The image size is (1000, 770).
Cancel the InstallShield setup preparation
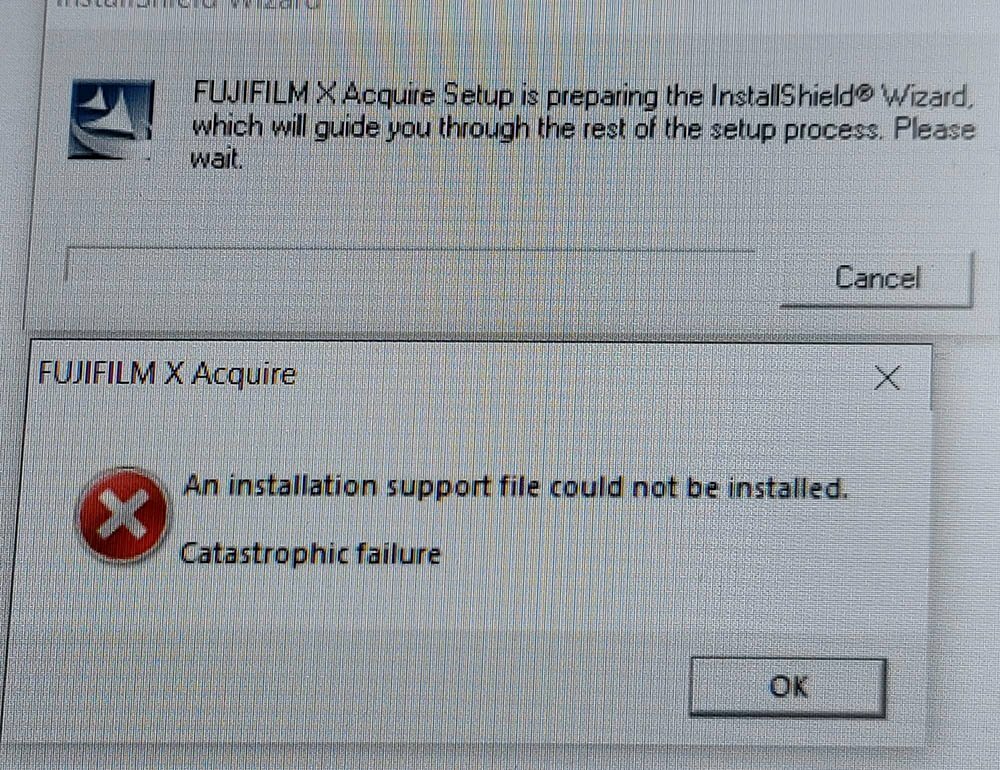pyautogui.click(x=877, y=279)
